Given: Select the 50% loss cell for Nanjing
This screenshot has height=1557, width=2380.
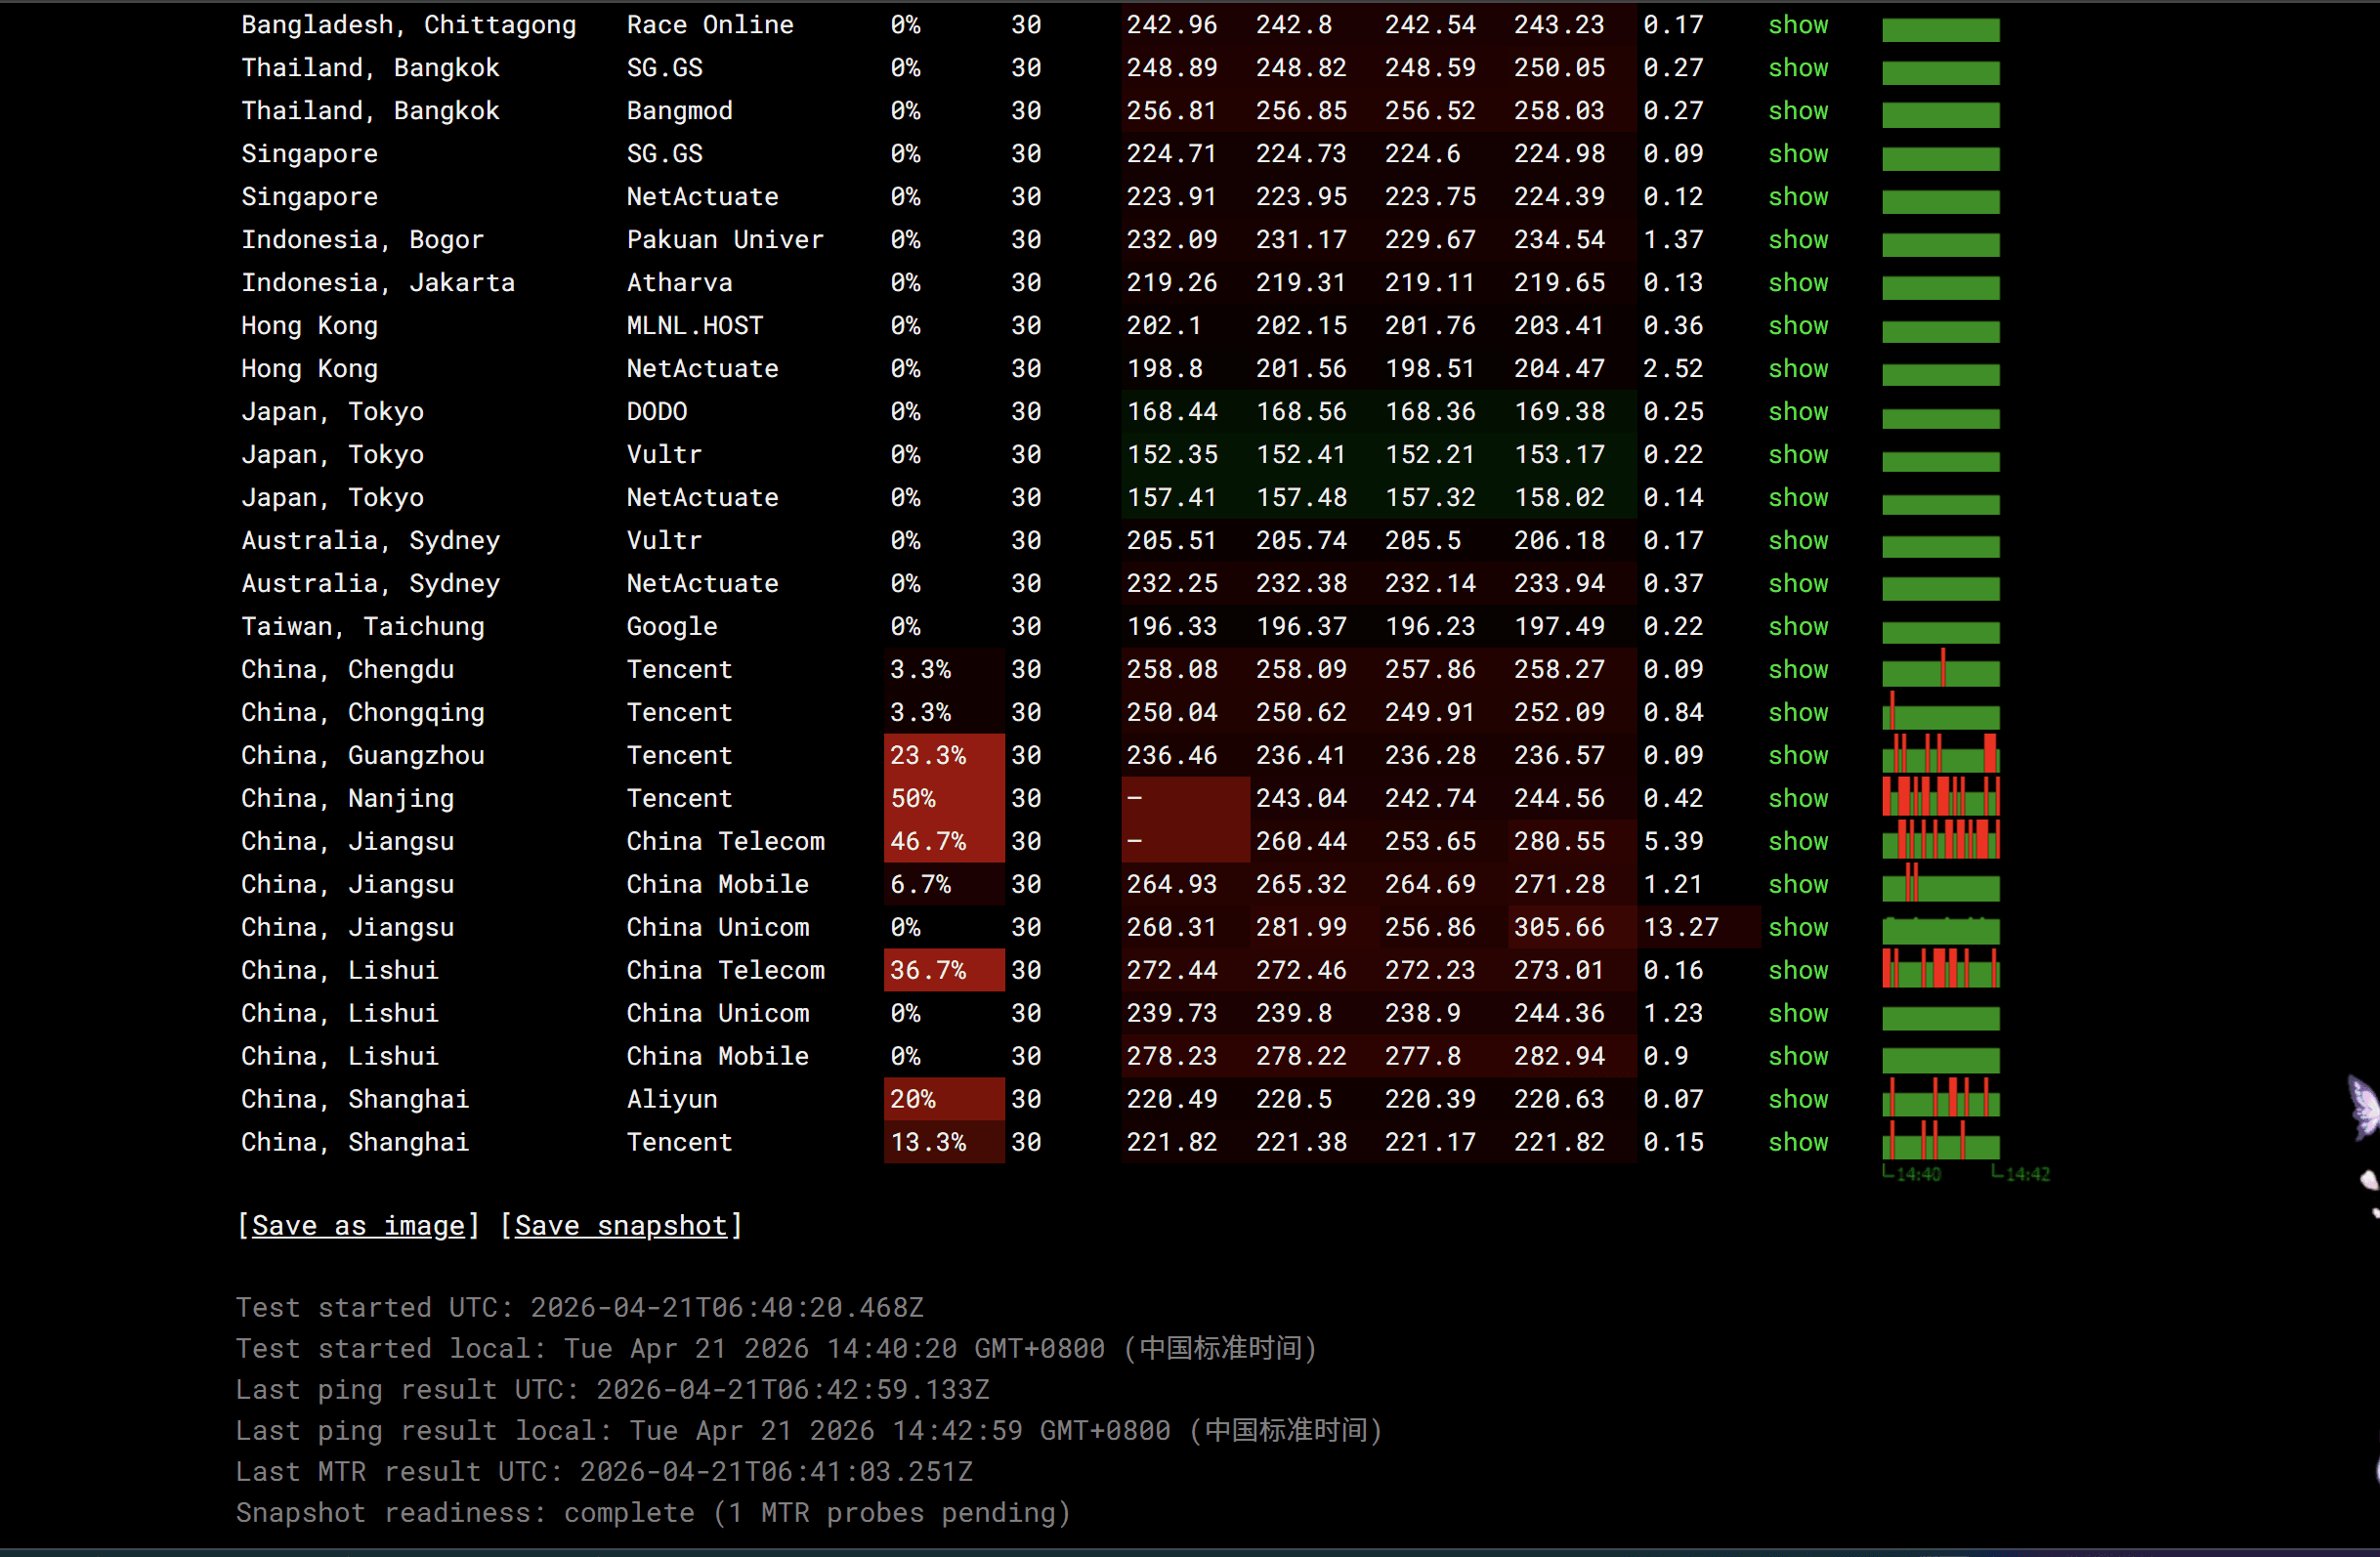Looking at the screenshot, I should coord(944,799).
